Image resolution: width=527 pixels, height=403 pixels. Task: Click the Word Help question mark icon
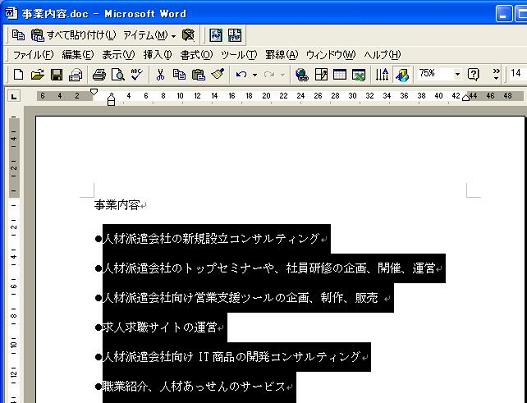pyautogui.click(x=473, y=74)
